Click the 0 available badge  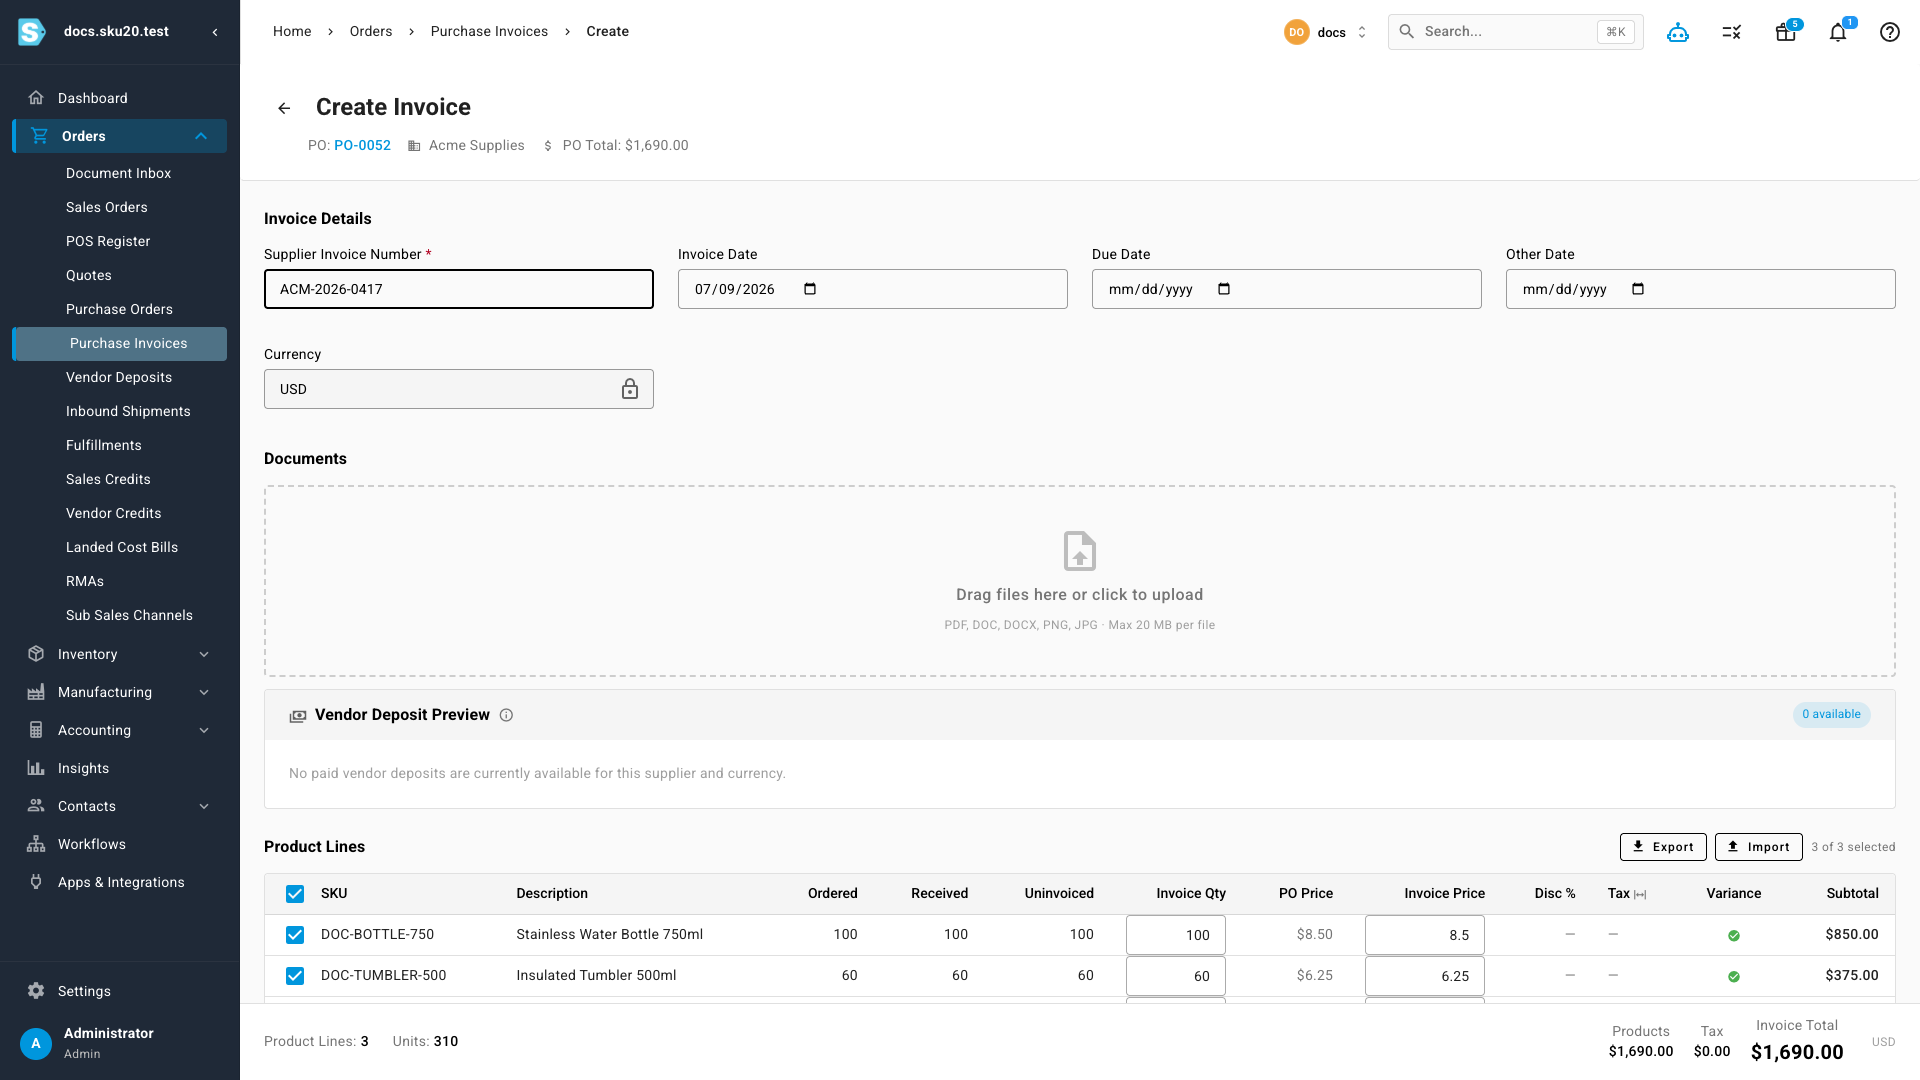click(1831, 715)
